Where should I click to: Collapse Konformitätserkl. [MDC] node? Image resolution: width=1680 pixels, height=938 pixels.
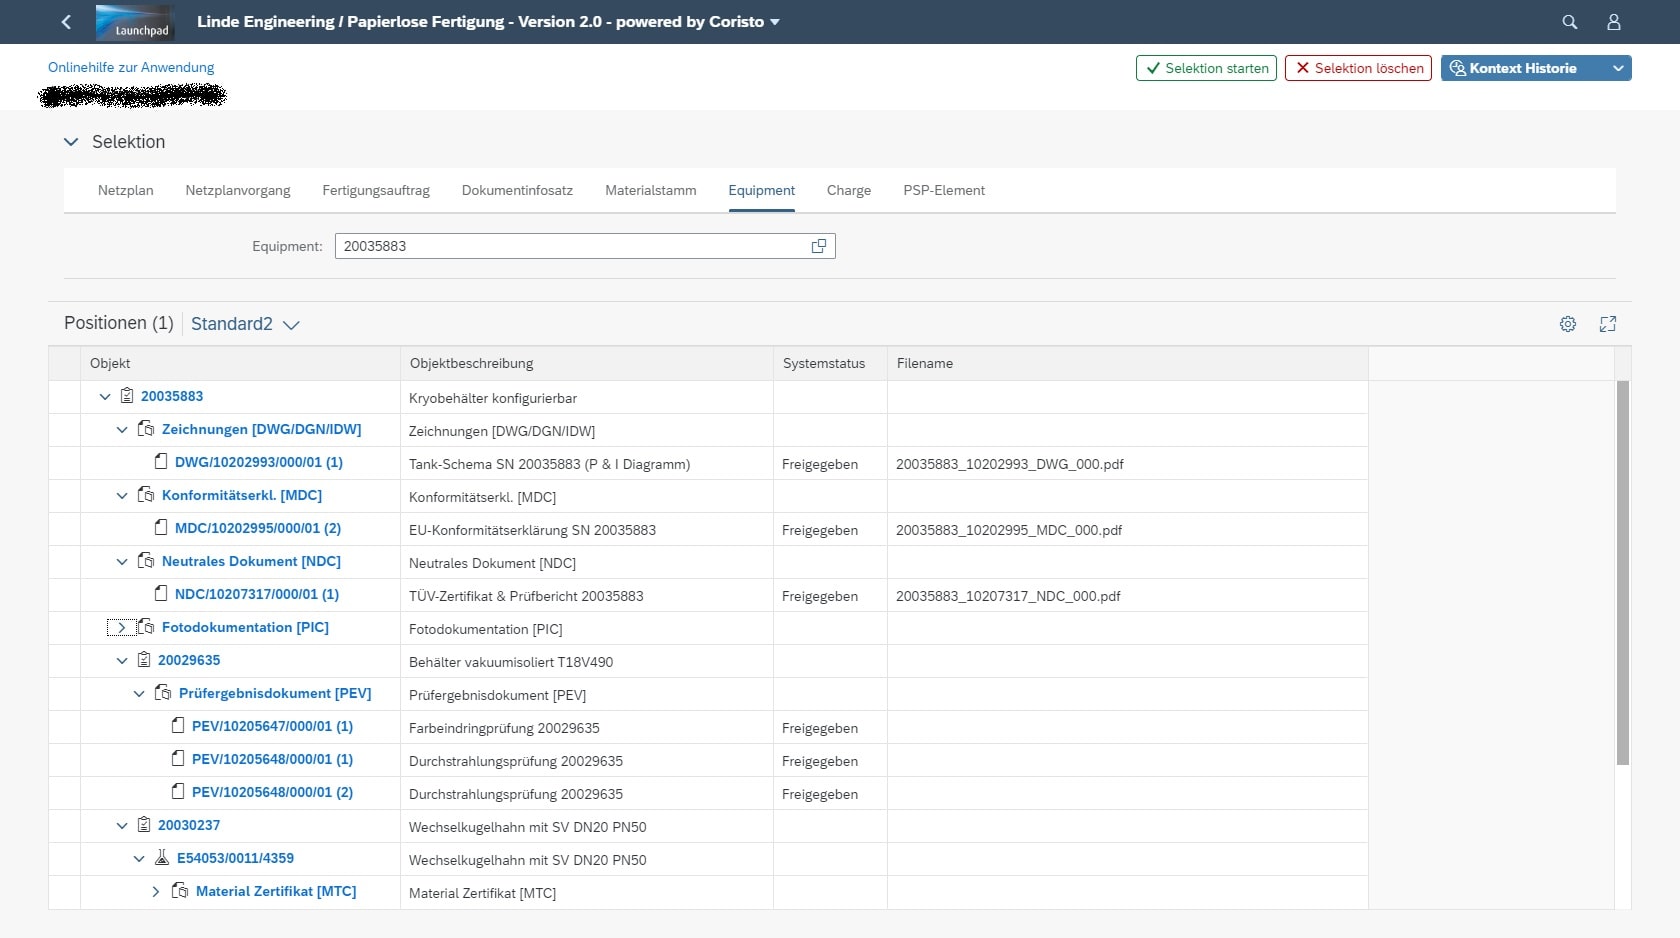(x=122, y=496)
